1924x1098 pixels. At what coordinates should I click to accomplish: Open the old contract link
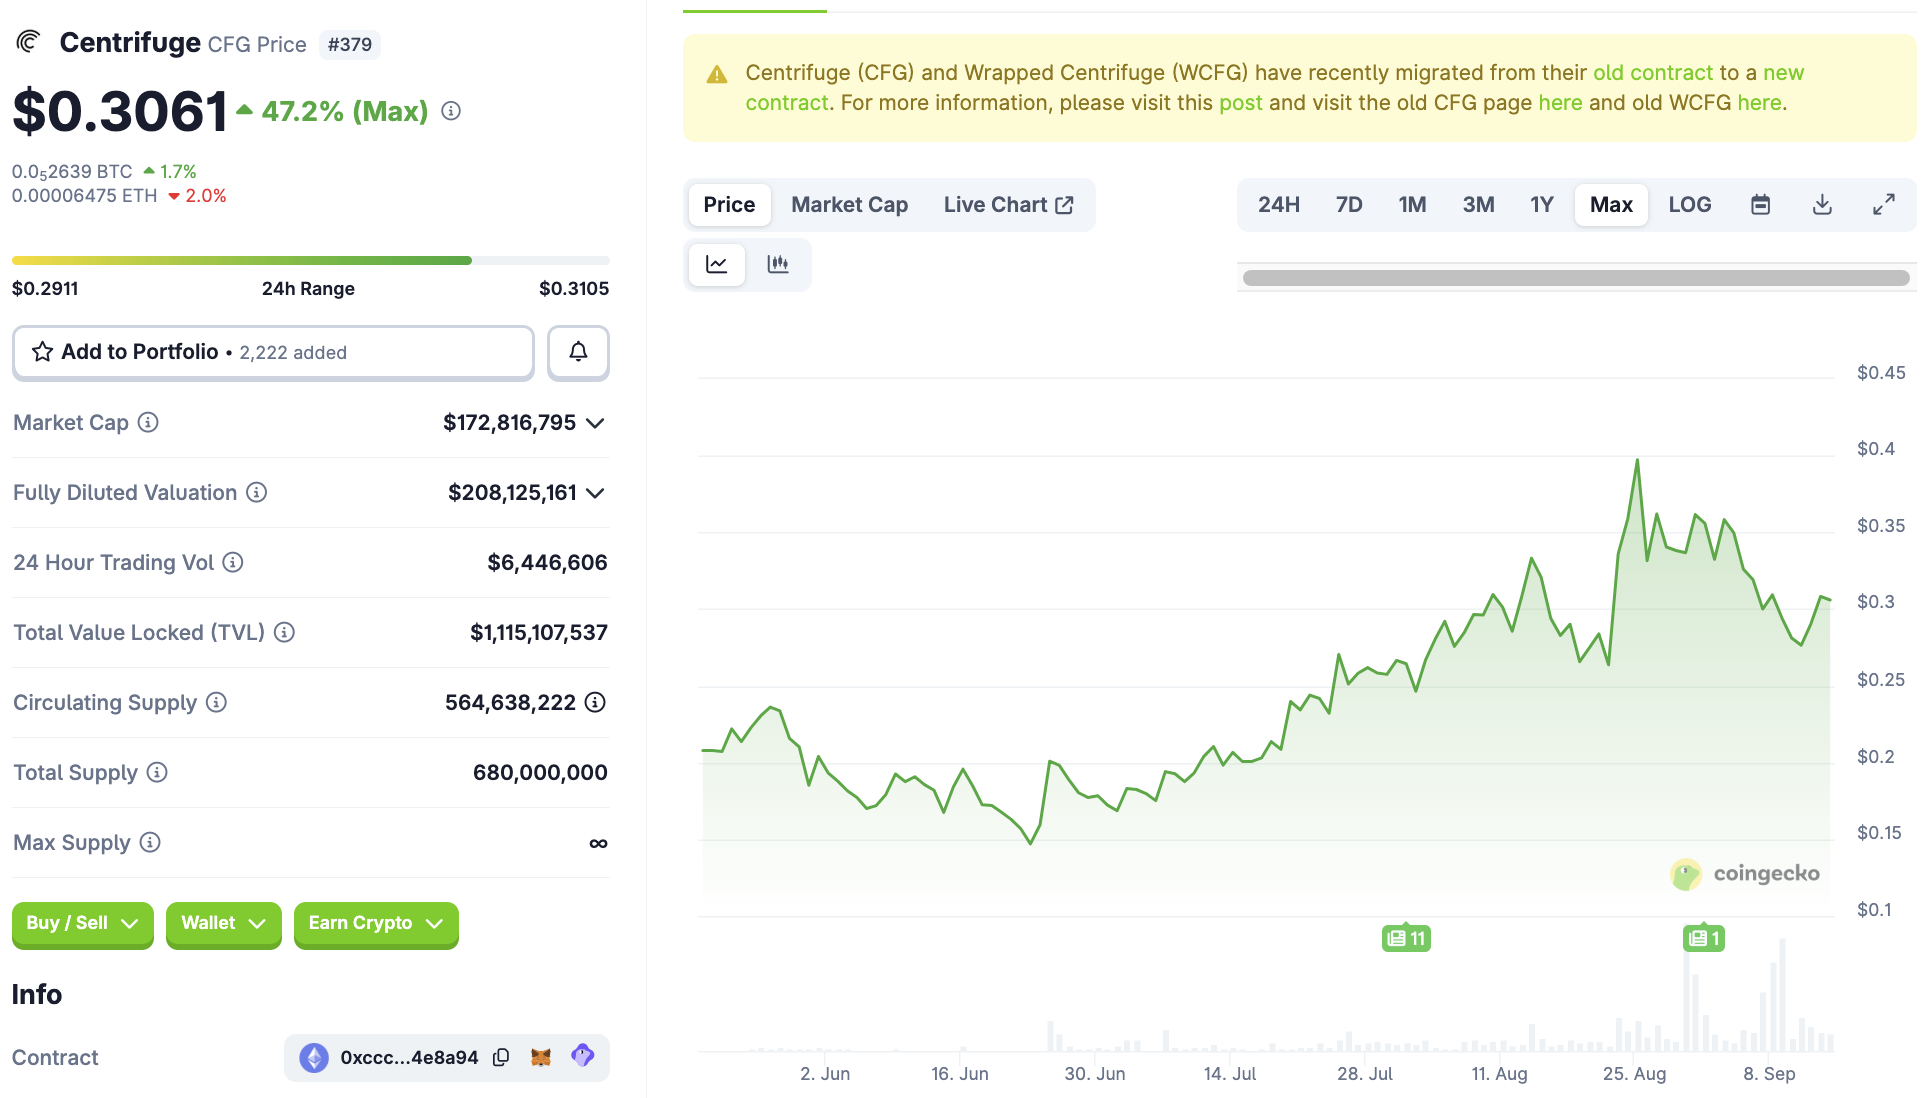[x=1652, y=72]
